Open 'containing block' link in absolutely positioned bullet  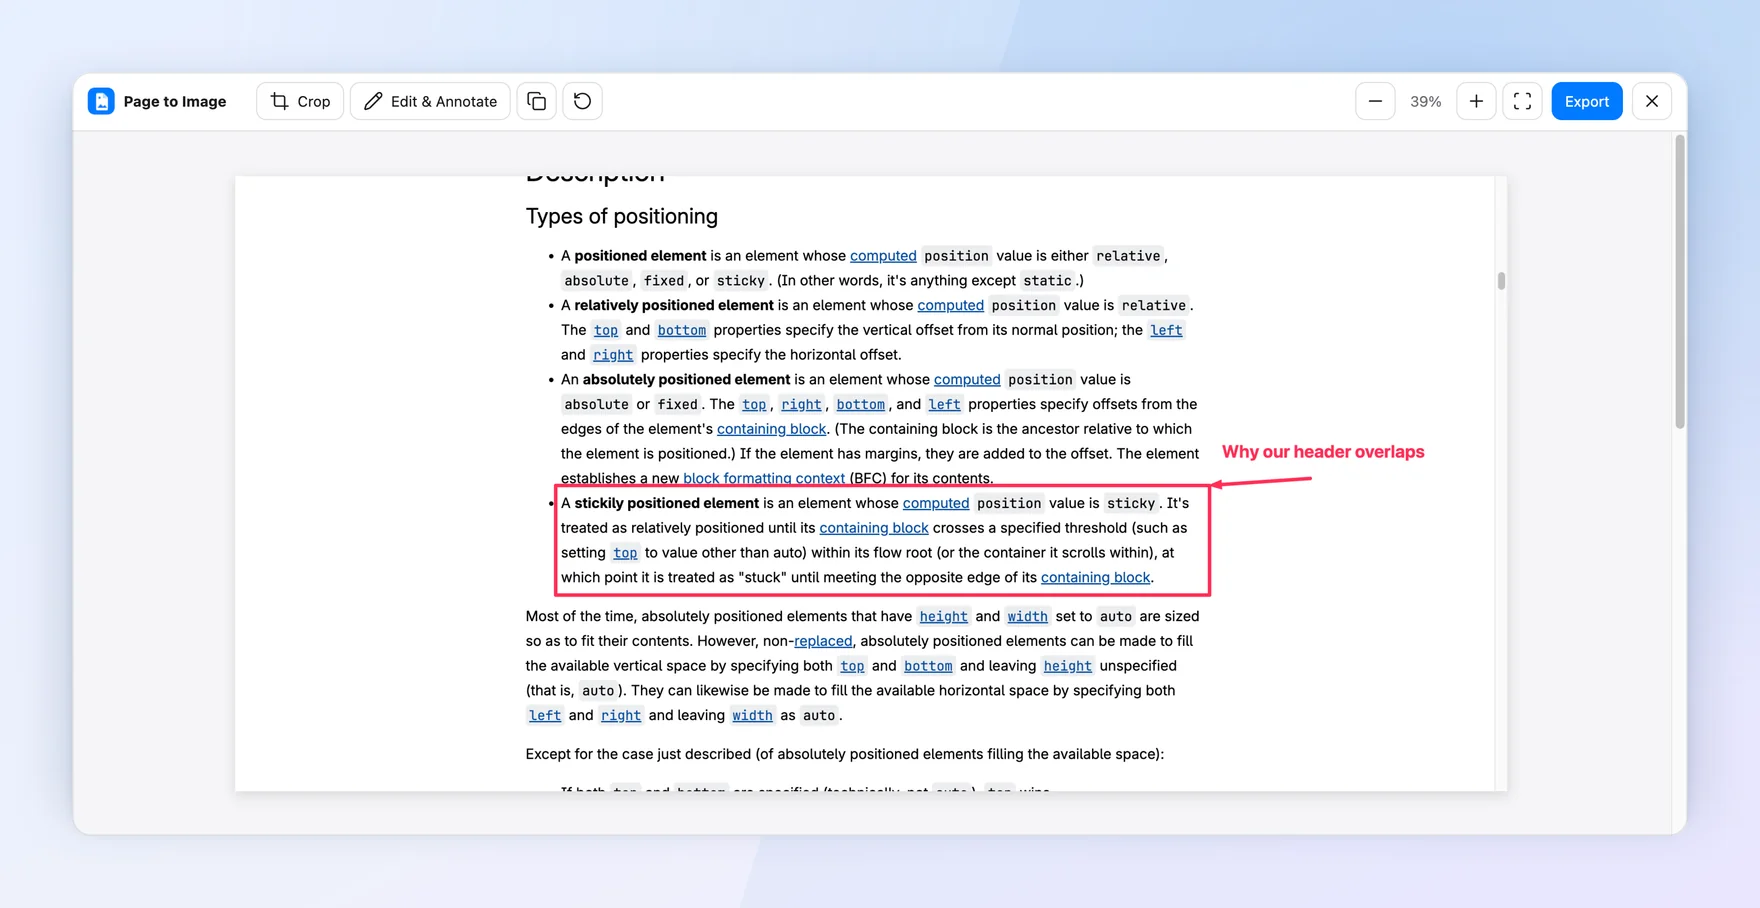pyautogui.click(x=771, y=429)
